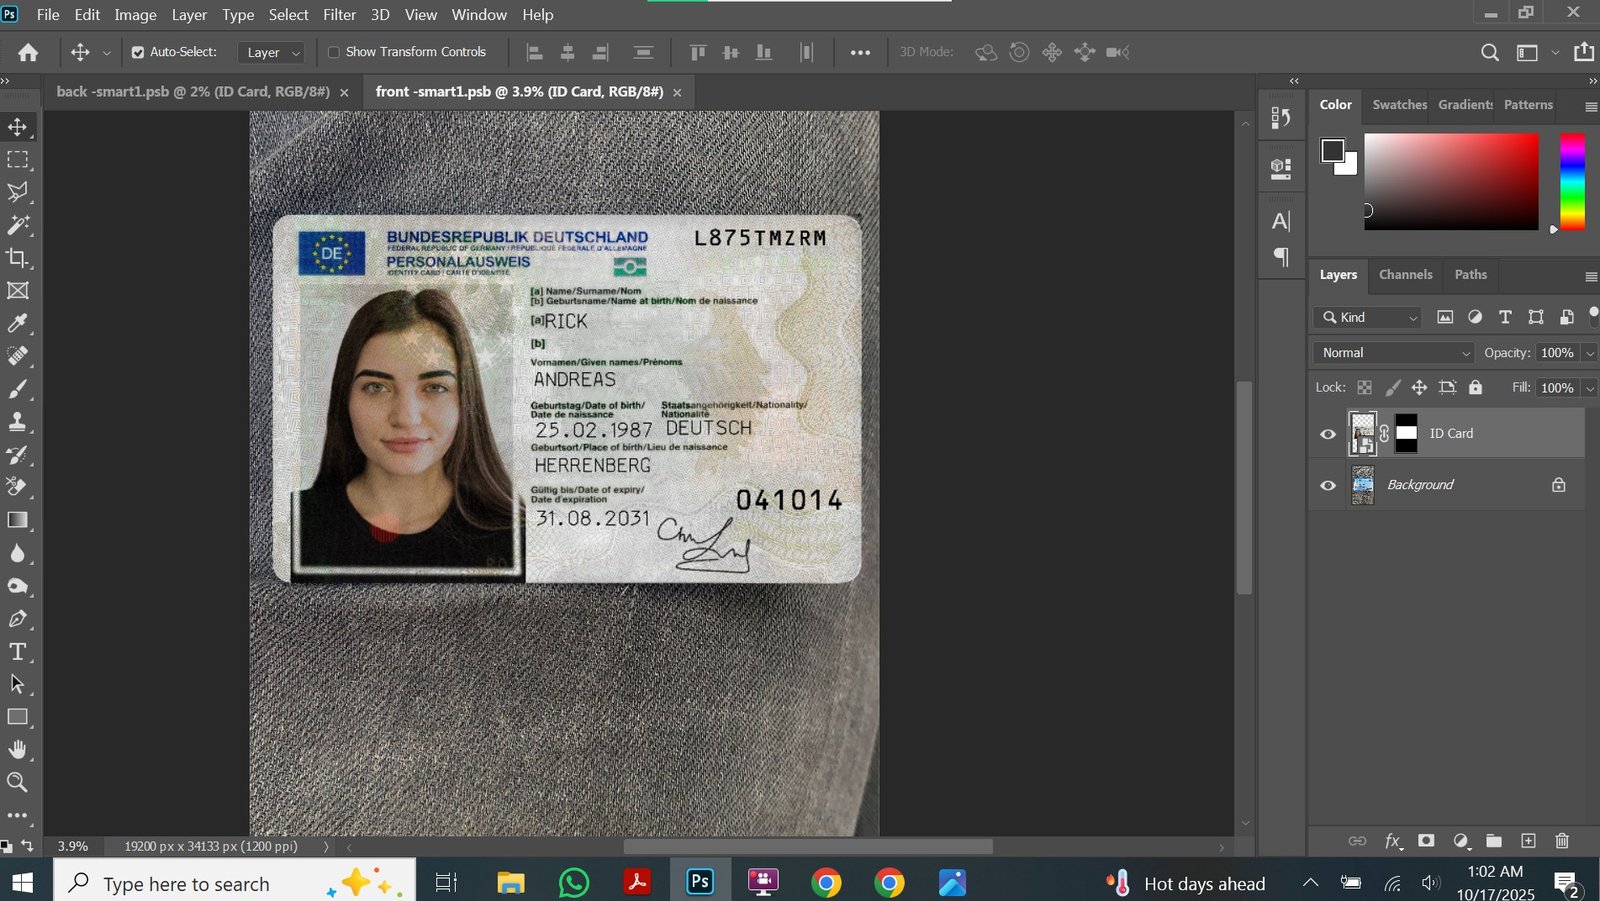Open Google Chrome from the Windows taskbar
The width and height of the screenshot is (1600, 901).
[826, 883]
